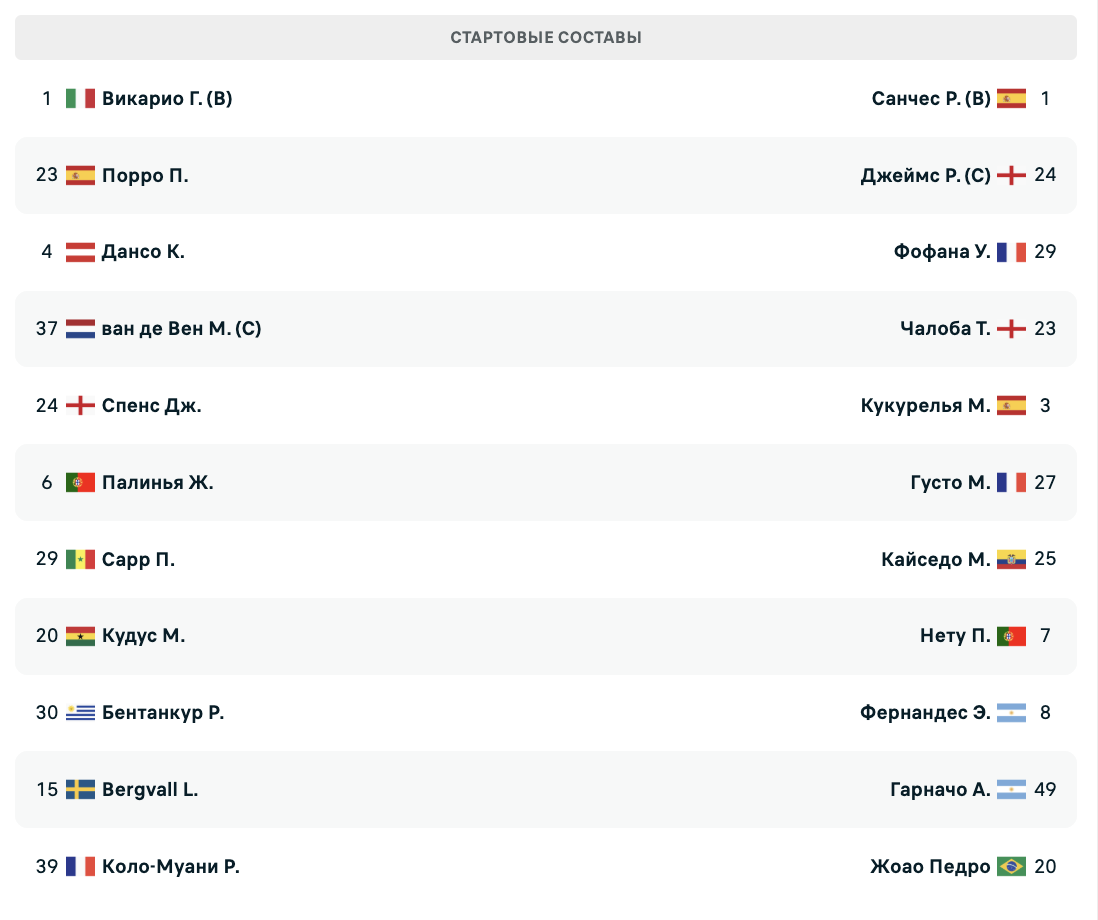Open Фернандес Э. player page

[x=925, y=713]
